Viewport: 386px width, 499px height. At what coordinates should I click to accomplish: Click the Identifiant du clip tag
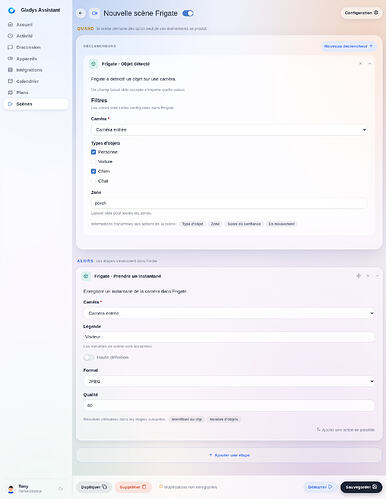click(187, 419)
